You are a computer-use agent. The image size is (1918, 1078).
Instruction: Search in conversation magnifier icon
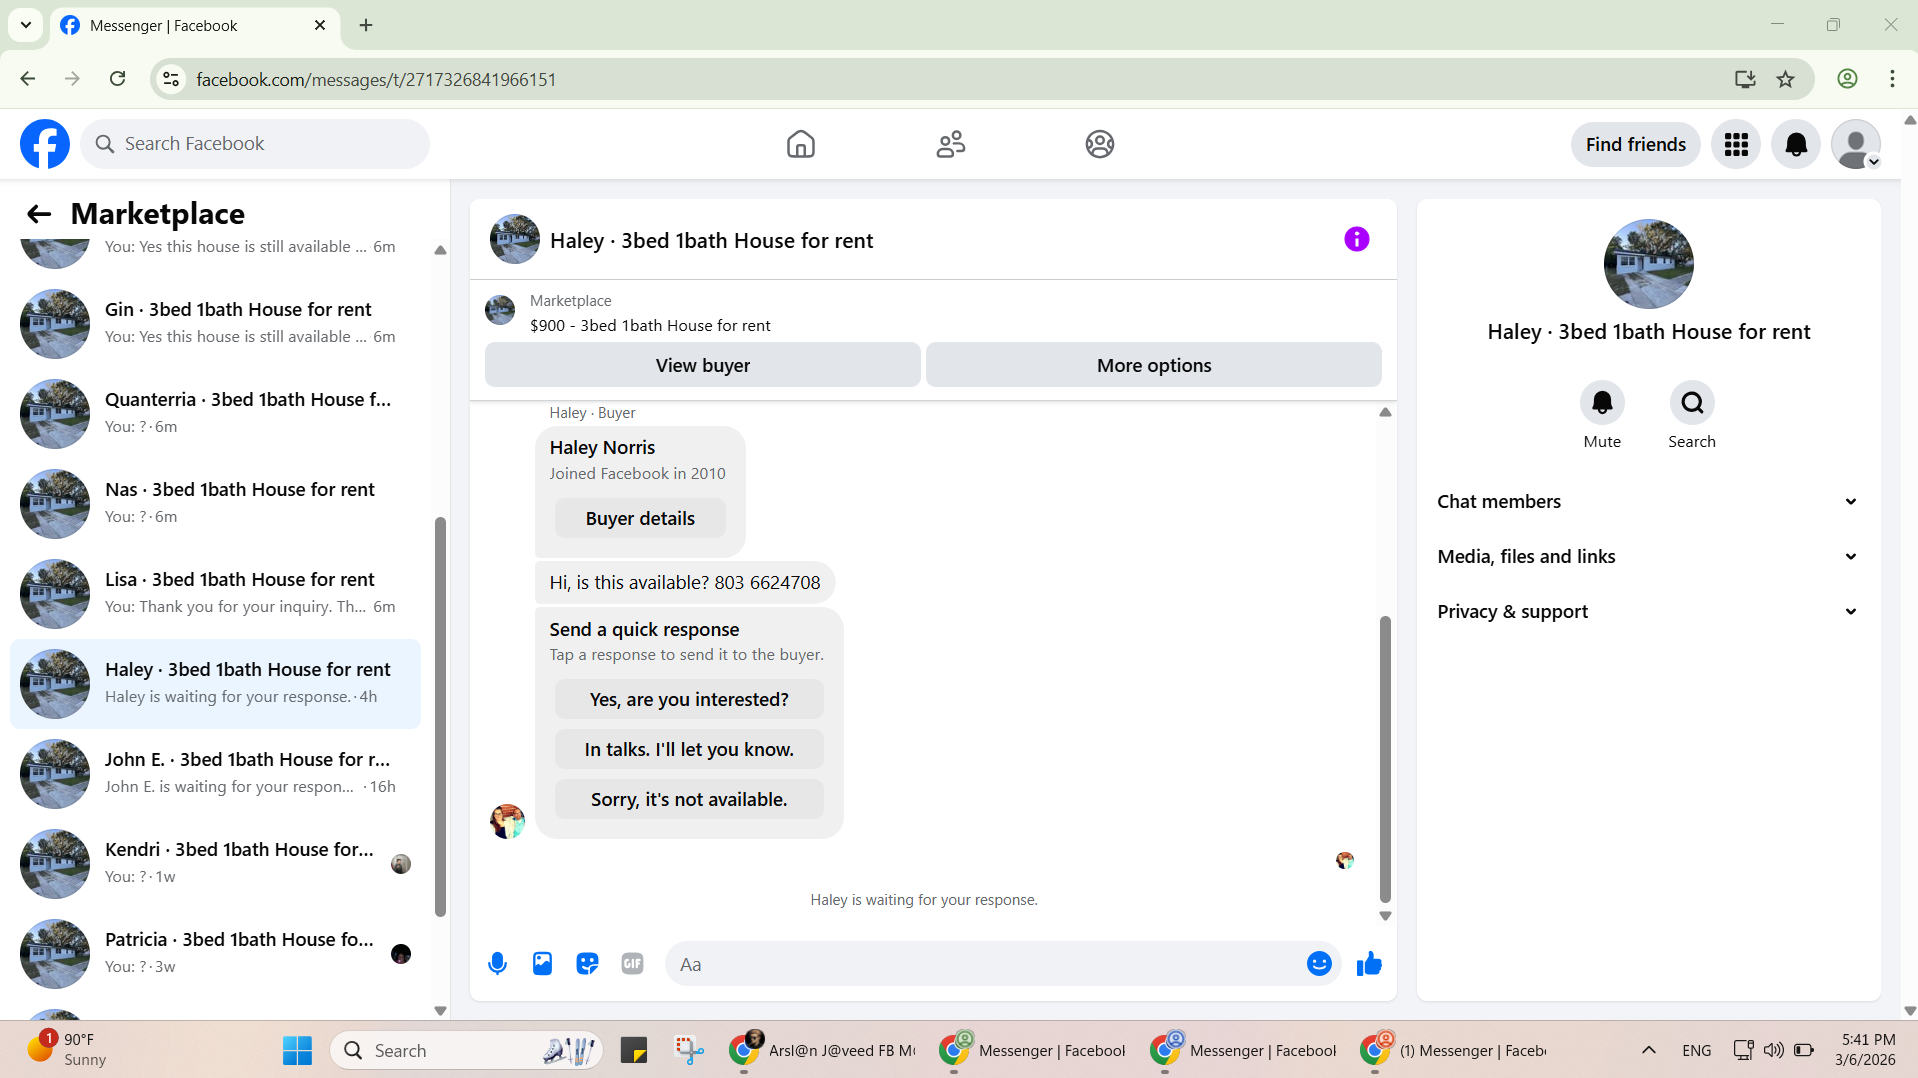point(1692,403)
